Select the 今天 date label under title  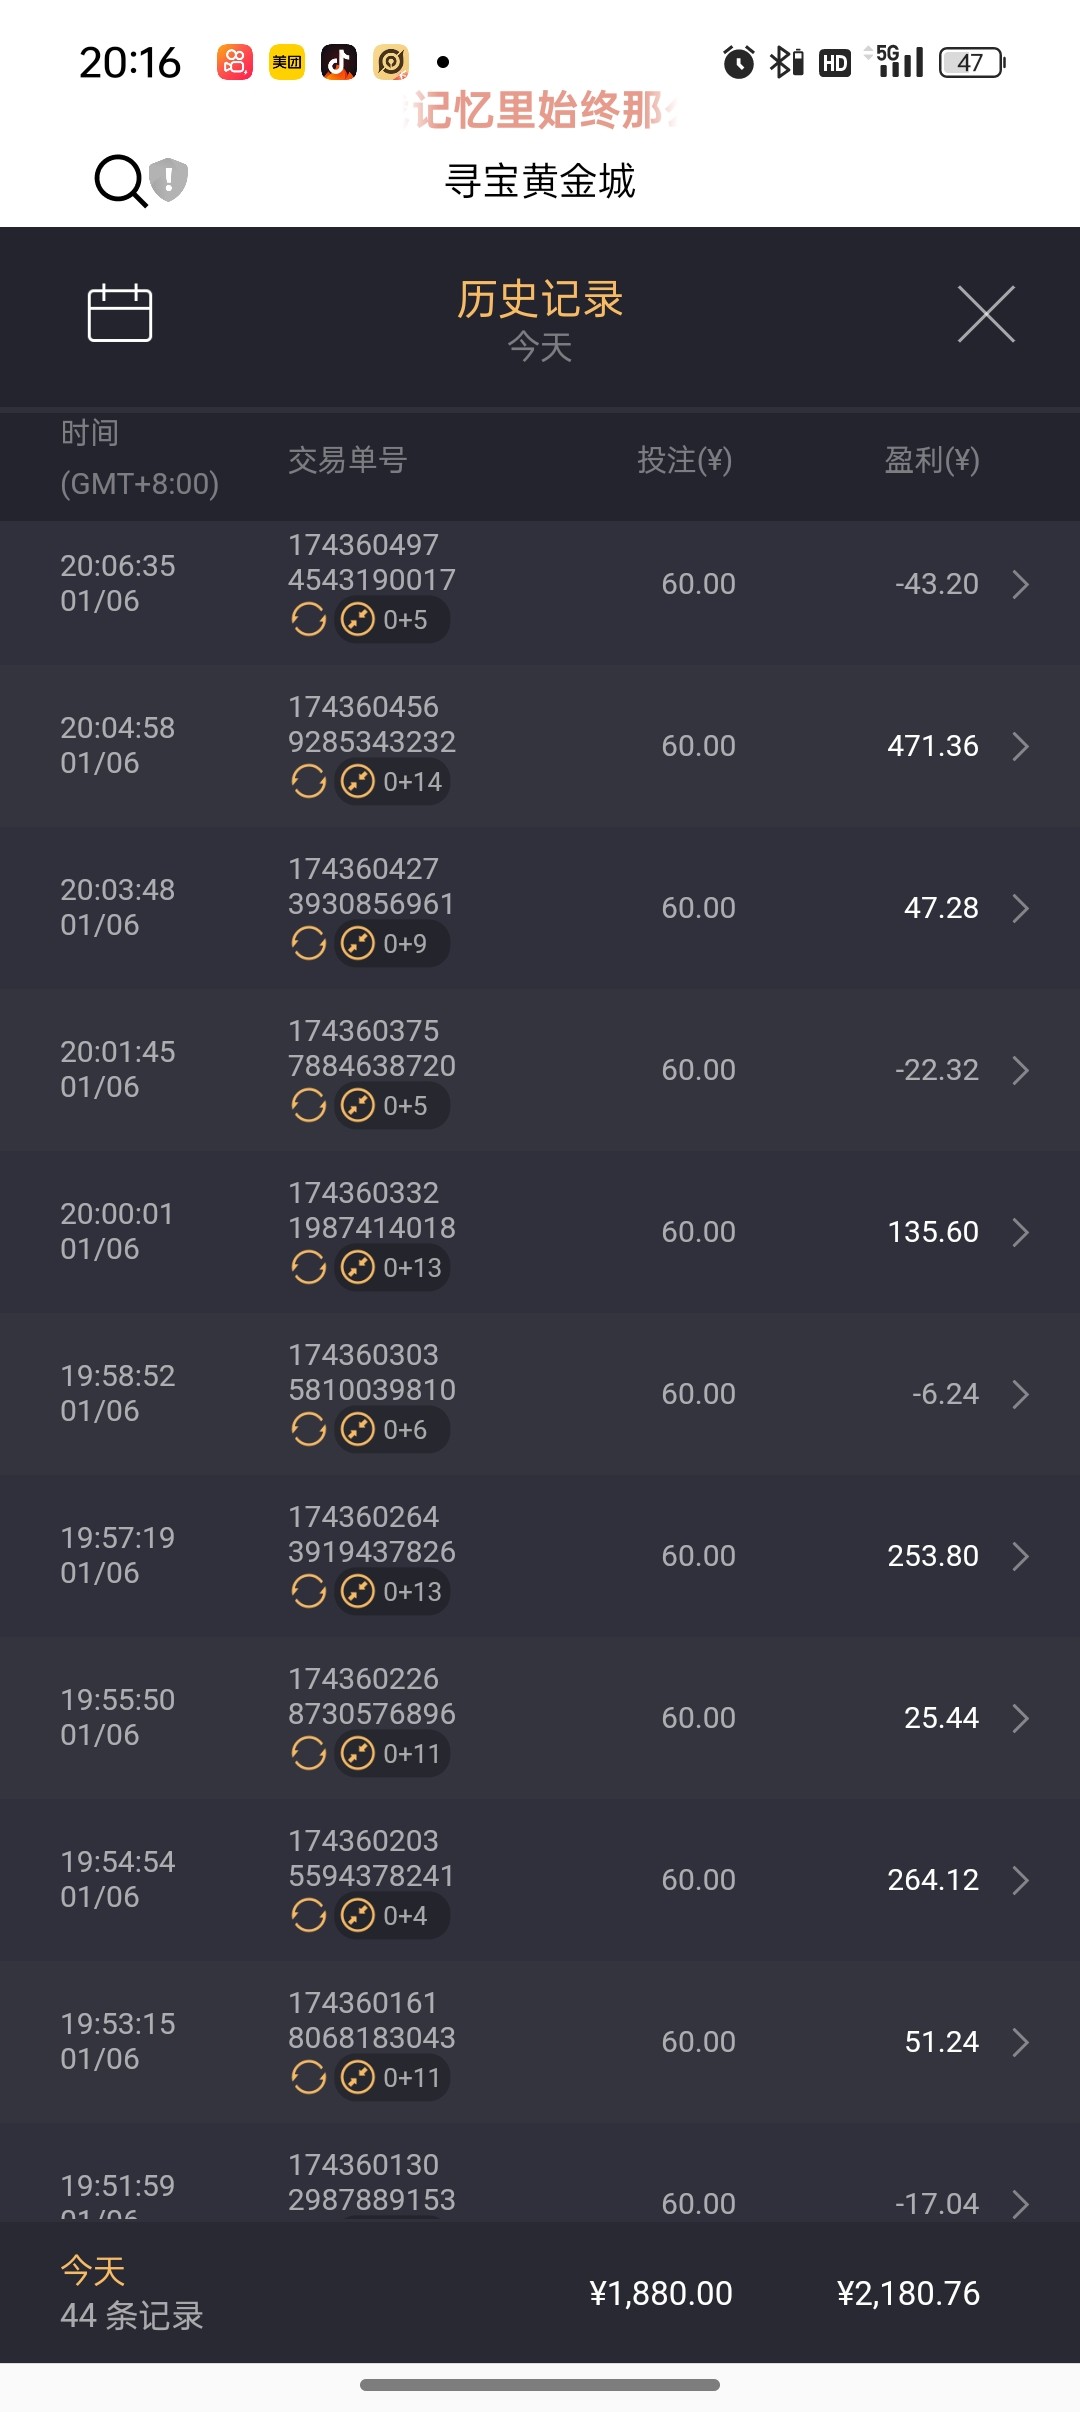click(540, 348)
